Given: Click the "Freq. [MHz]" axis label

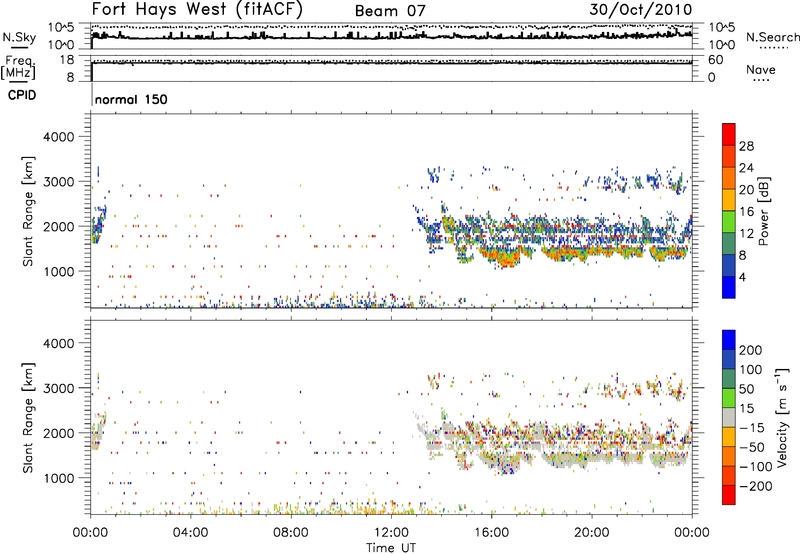Looking at the screenshot, I should [x=18, y=68].
